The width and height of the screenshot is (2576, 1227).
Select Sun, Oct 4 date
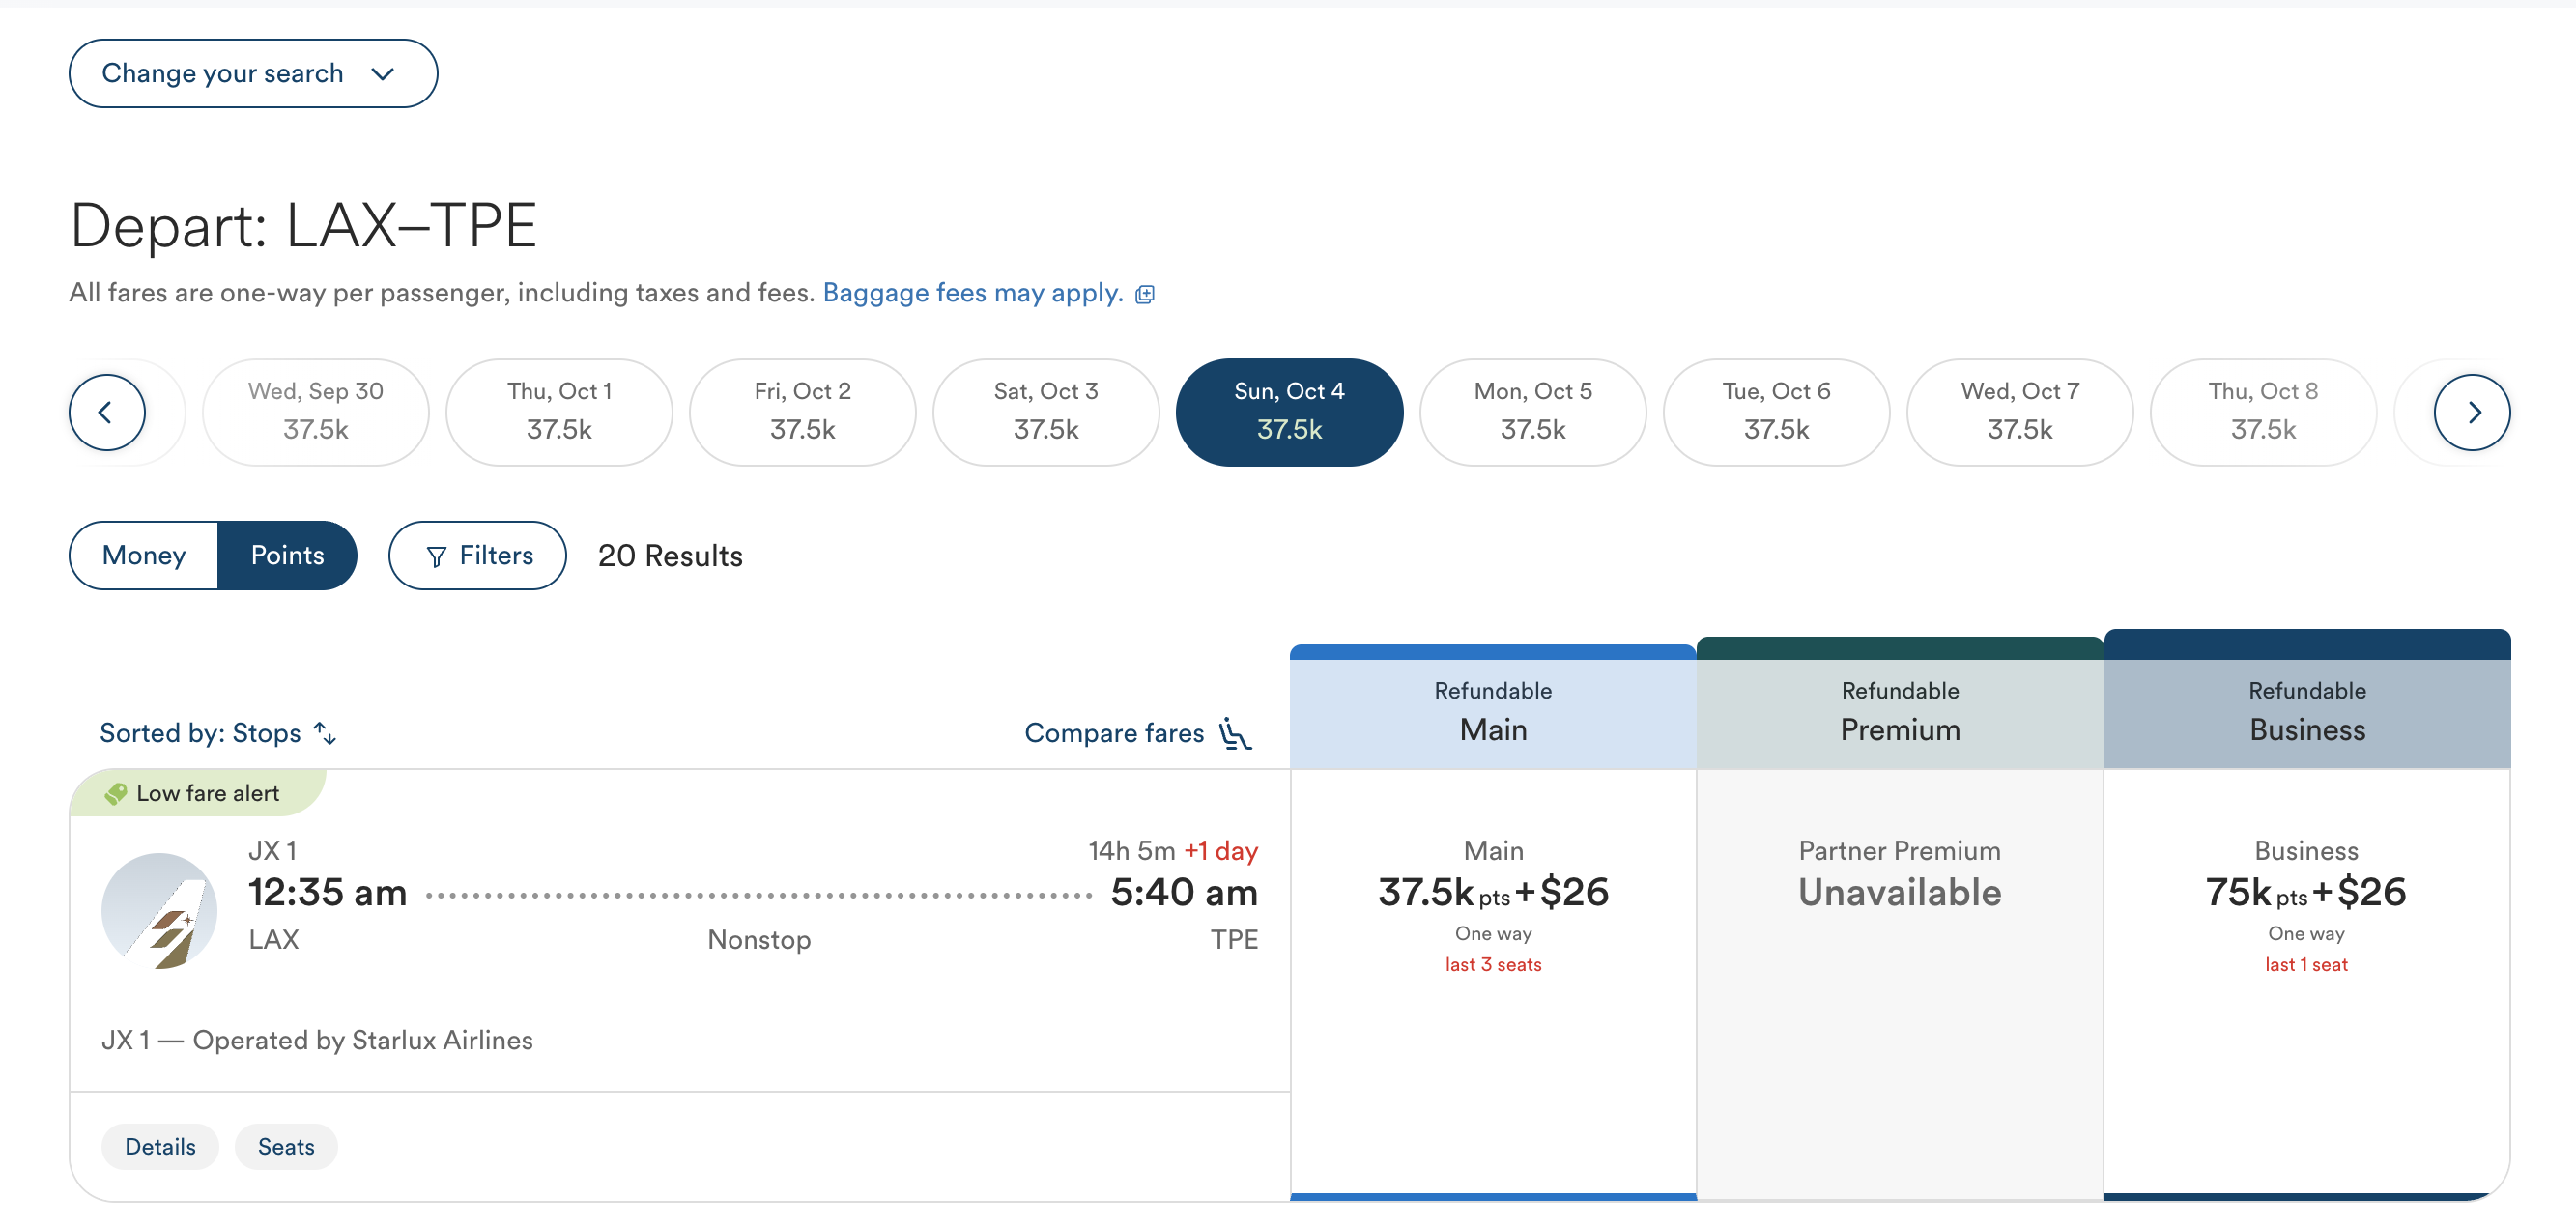point(1290,412)
